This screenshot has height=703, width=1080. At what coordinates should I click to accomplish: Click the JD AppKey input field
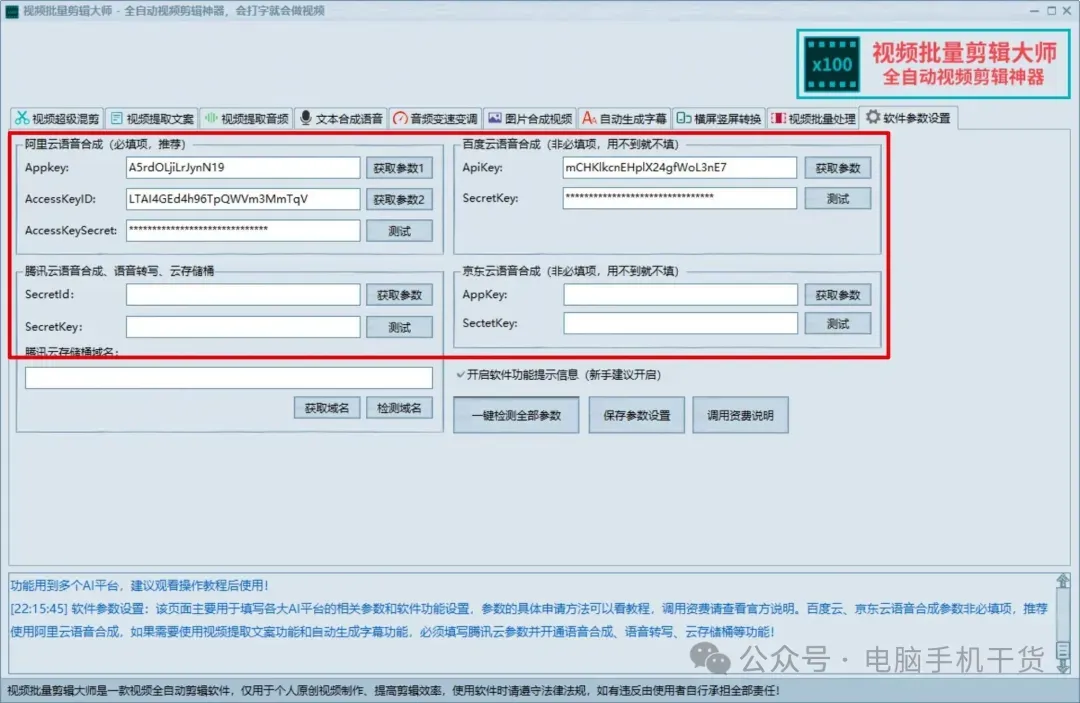tap(681, 295)
